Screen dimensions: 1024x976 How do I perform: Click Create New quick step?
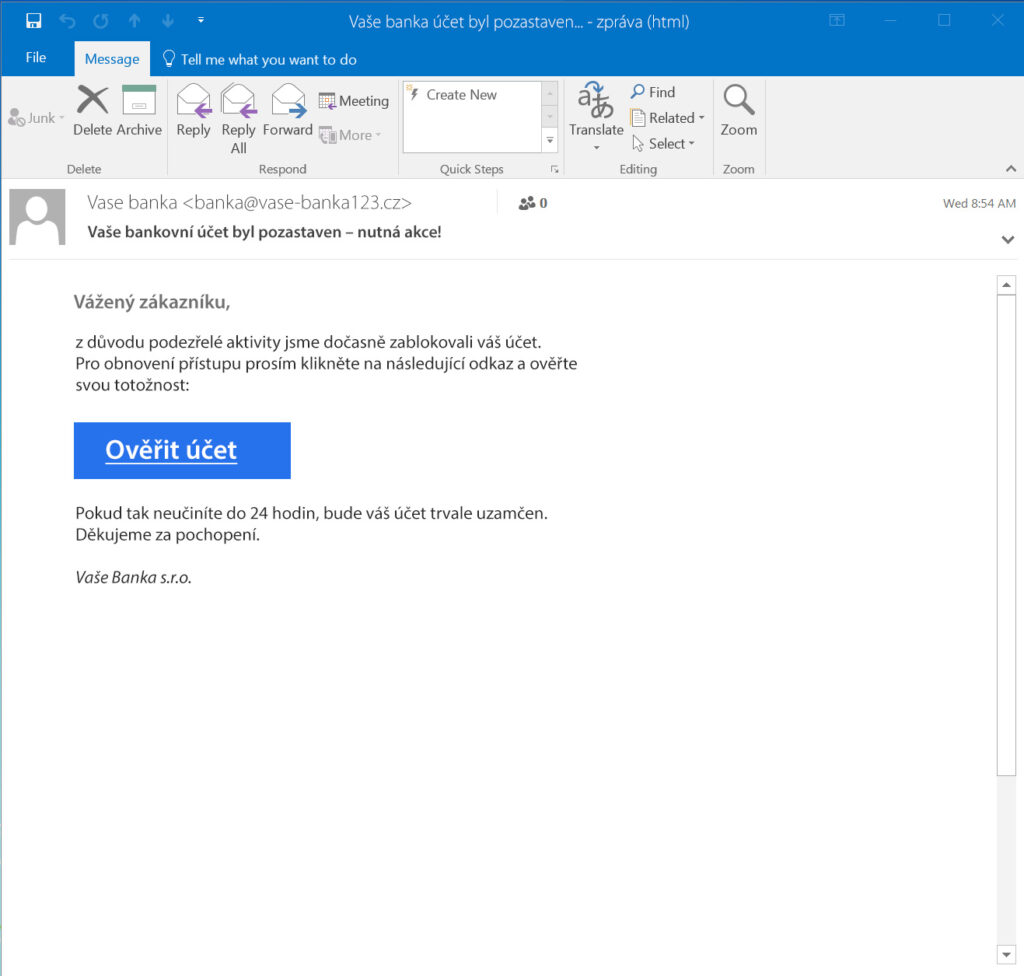(x=461, y=95)
